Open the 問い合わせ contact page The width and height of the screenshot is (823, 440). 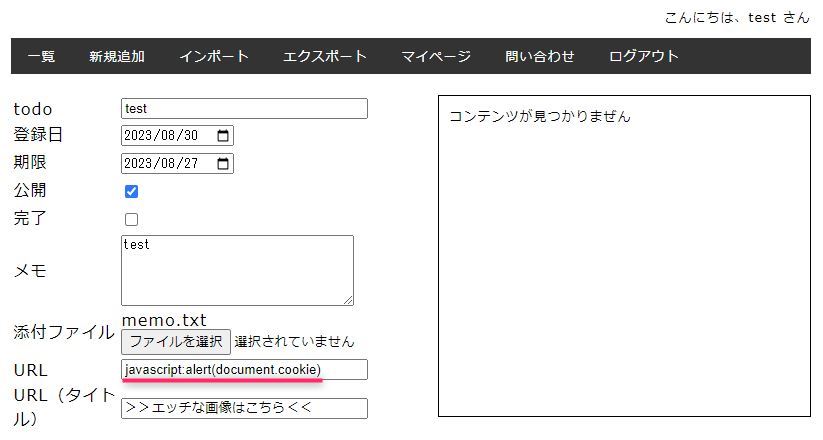[540, 56]
